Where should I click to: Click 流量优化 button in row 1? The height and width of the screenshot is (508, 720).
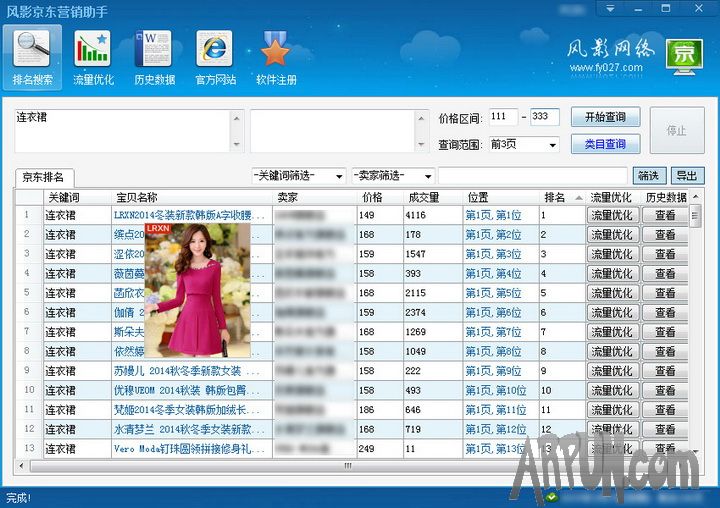pos(611,215)
